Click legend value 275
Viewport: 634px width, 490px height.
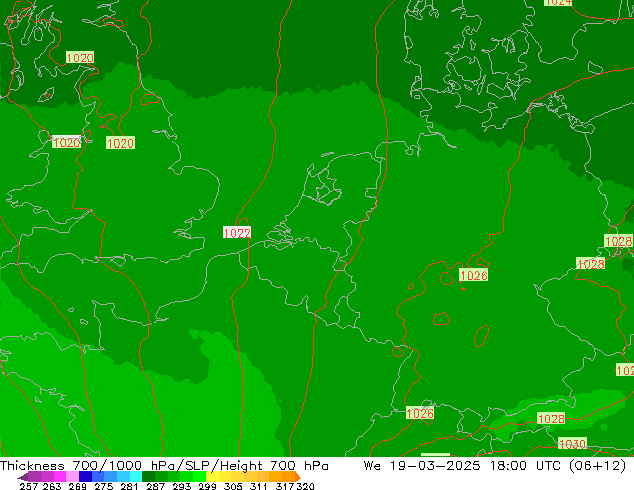click(x=104, y=486)
